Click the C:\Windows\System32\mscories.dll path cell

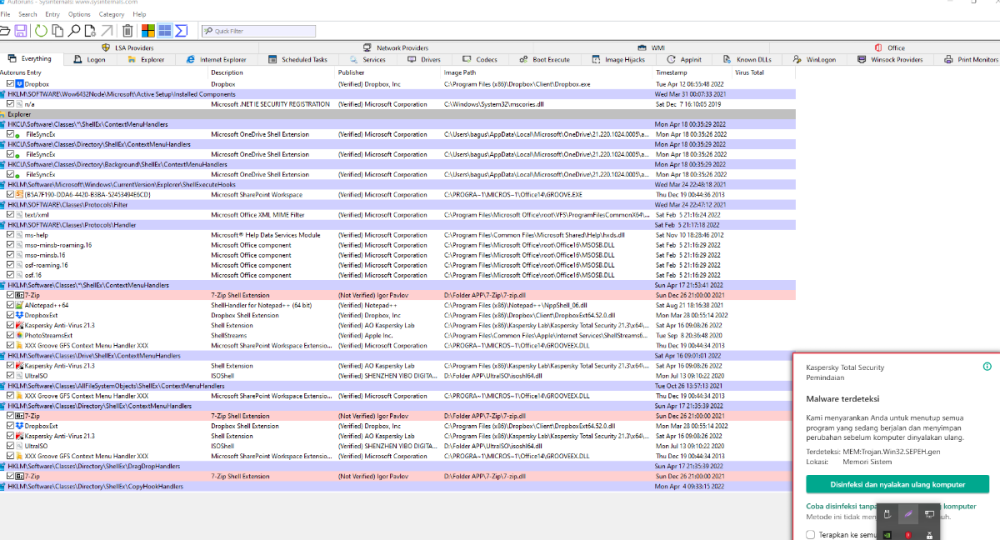[494, 104]
